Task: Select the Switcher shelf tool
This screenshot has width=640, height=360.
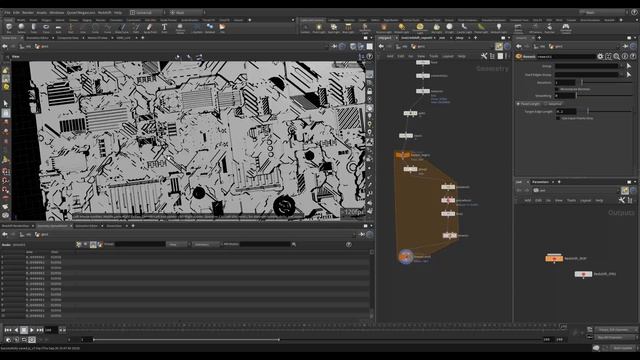Action: (550, 28)
